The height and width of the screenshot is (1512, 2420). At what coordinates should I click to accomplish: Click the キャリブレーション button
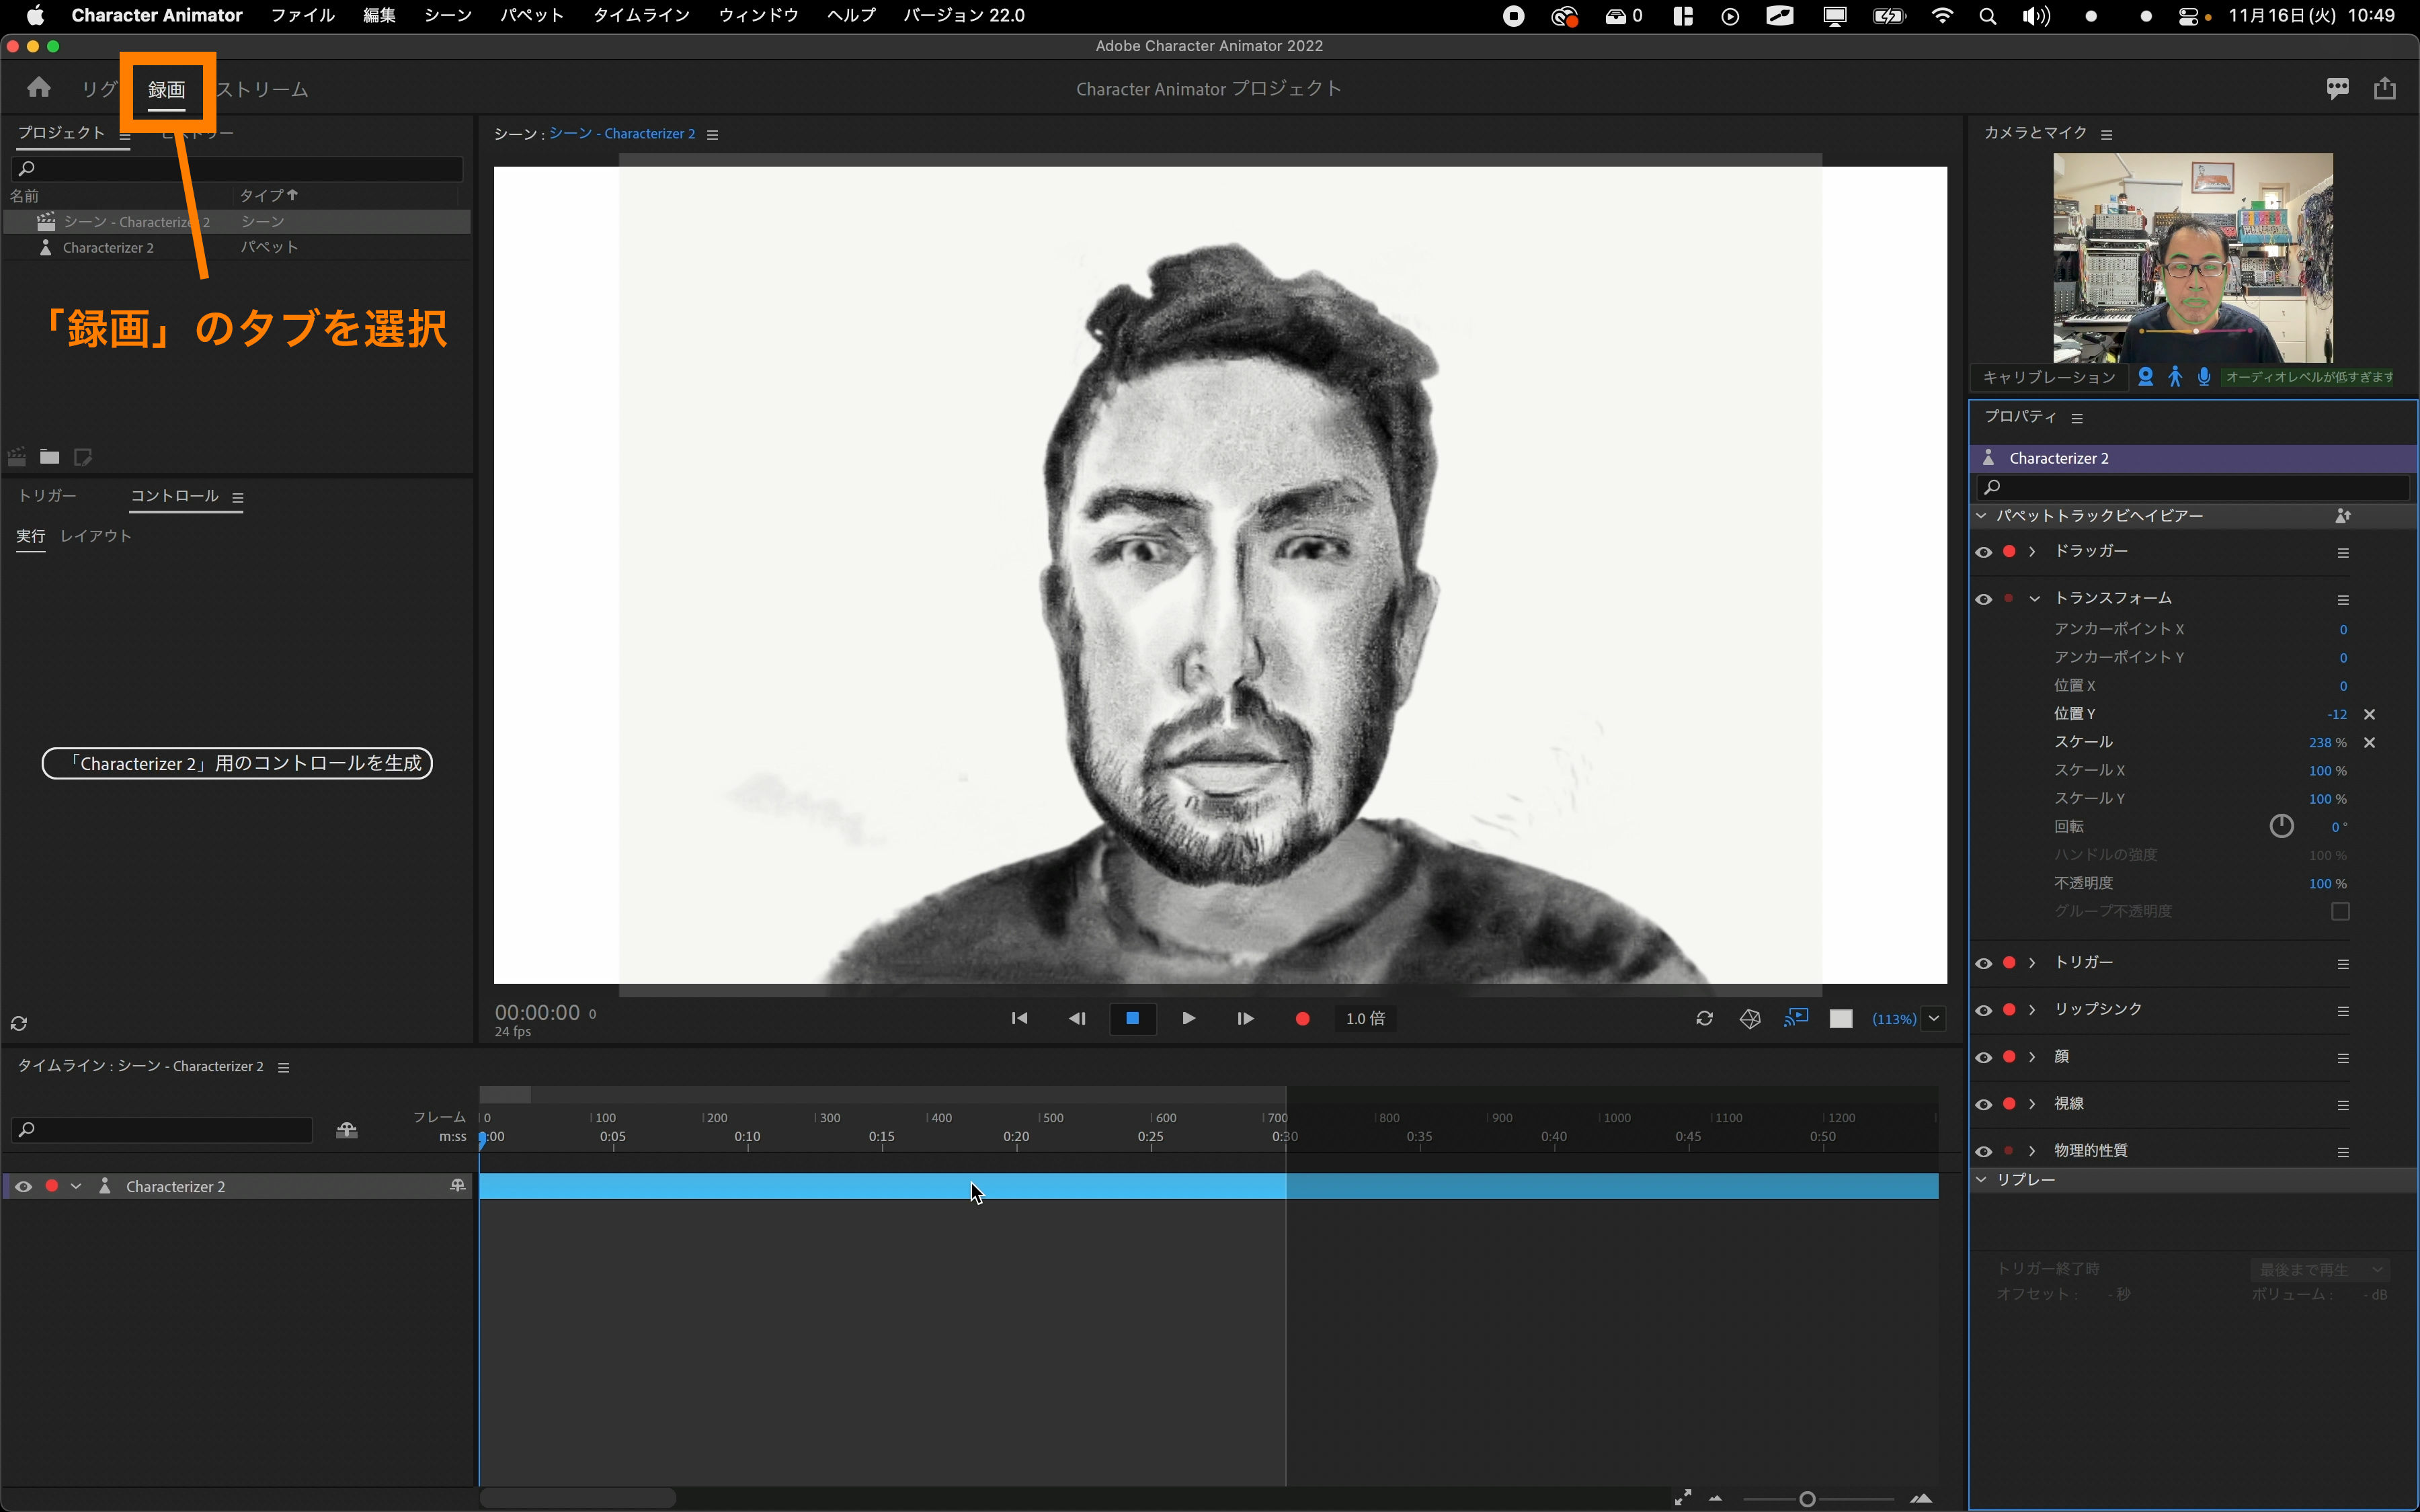2049,377
